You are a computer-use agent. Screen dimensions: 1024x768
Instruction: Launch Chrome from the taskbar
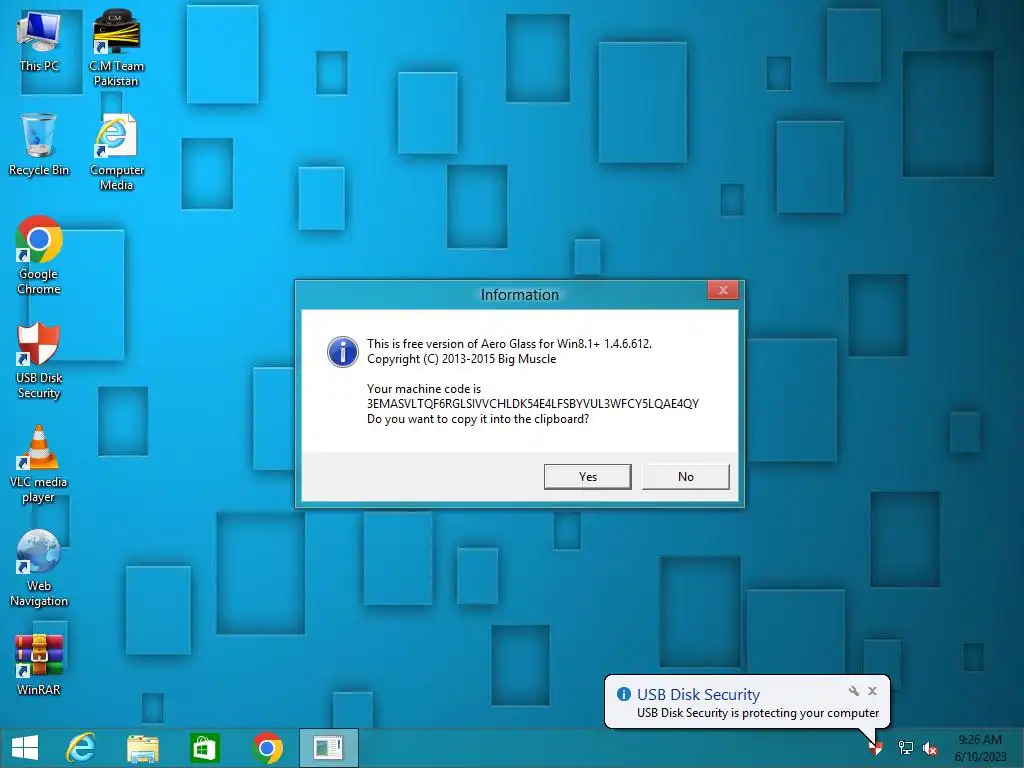coord(267,748)
